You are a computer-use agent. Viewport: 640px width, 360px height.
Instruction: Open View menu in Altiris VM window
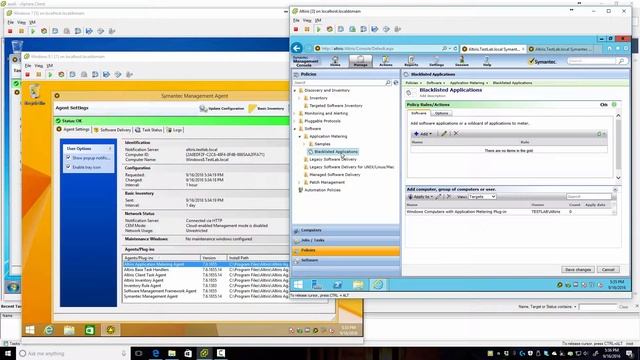307,20
